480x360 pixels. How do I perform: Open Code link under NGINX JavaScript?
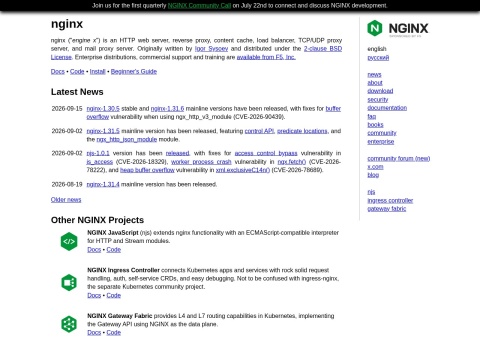(114, 250)
